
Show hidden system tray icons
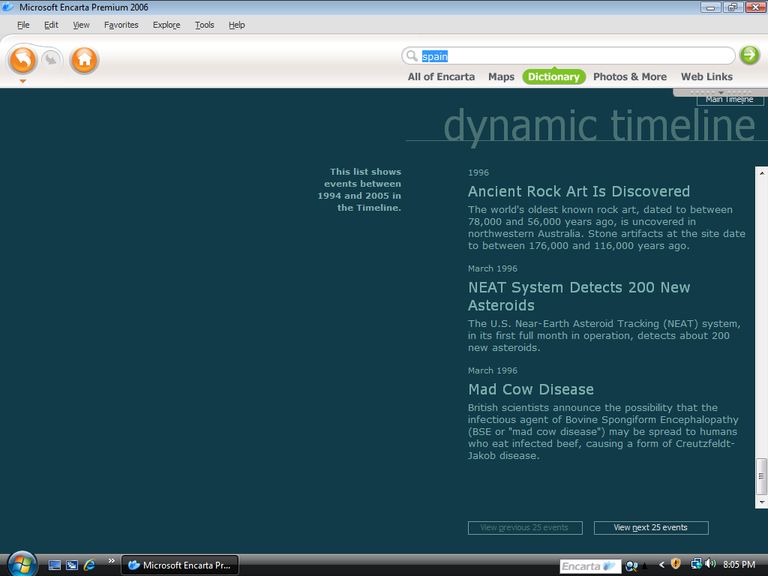pos(661,565)
